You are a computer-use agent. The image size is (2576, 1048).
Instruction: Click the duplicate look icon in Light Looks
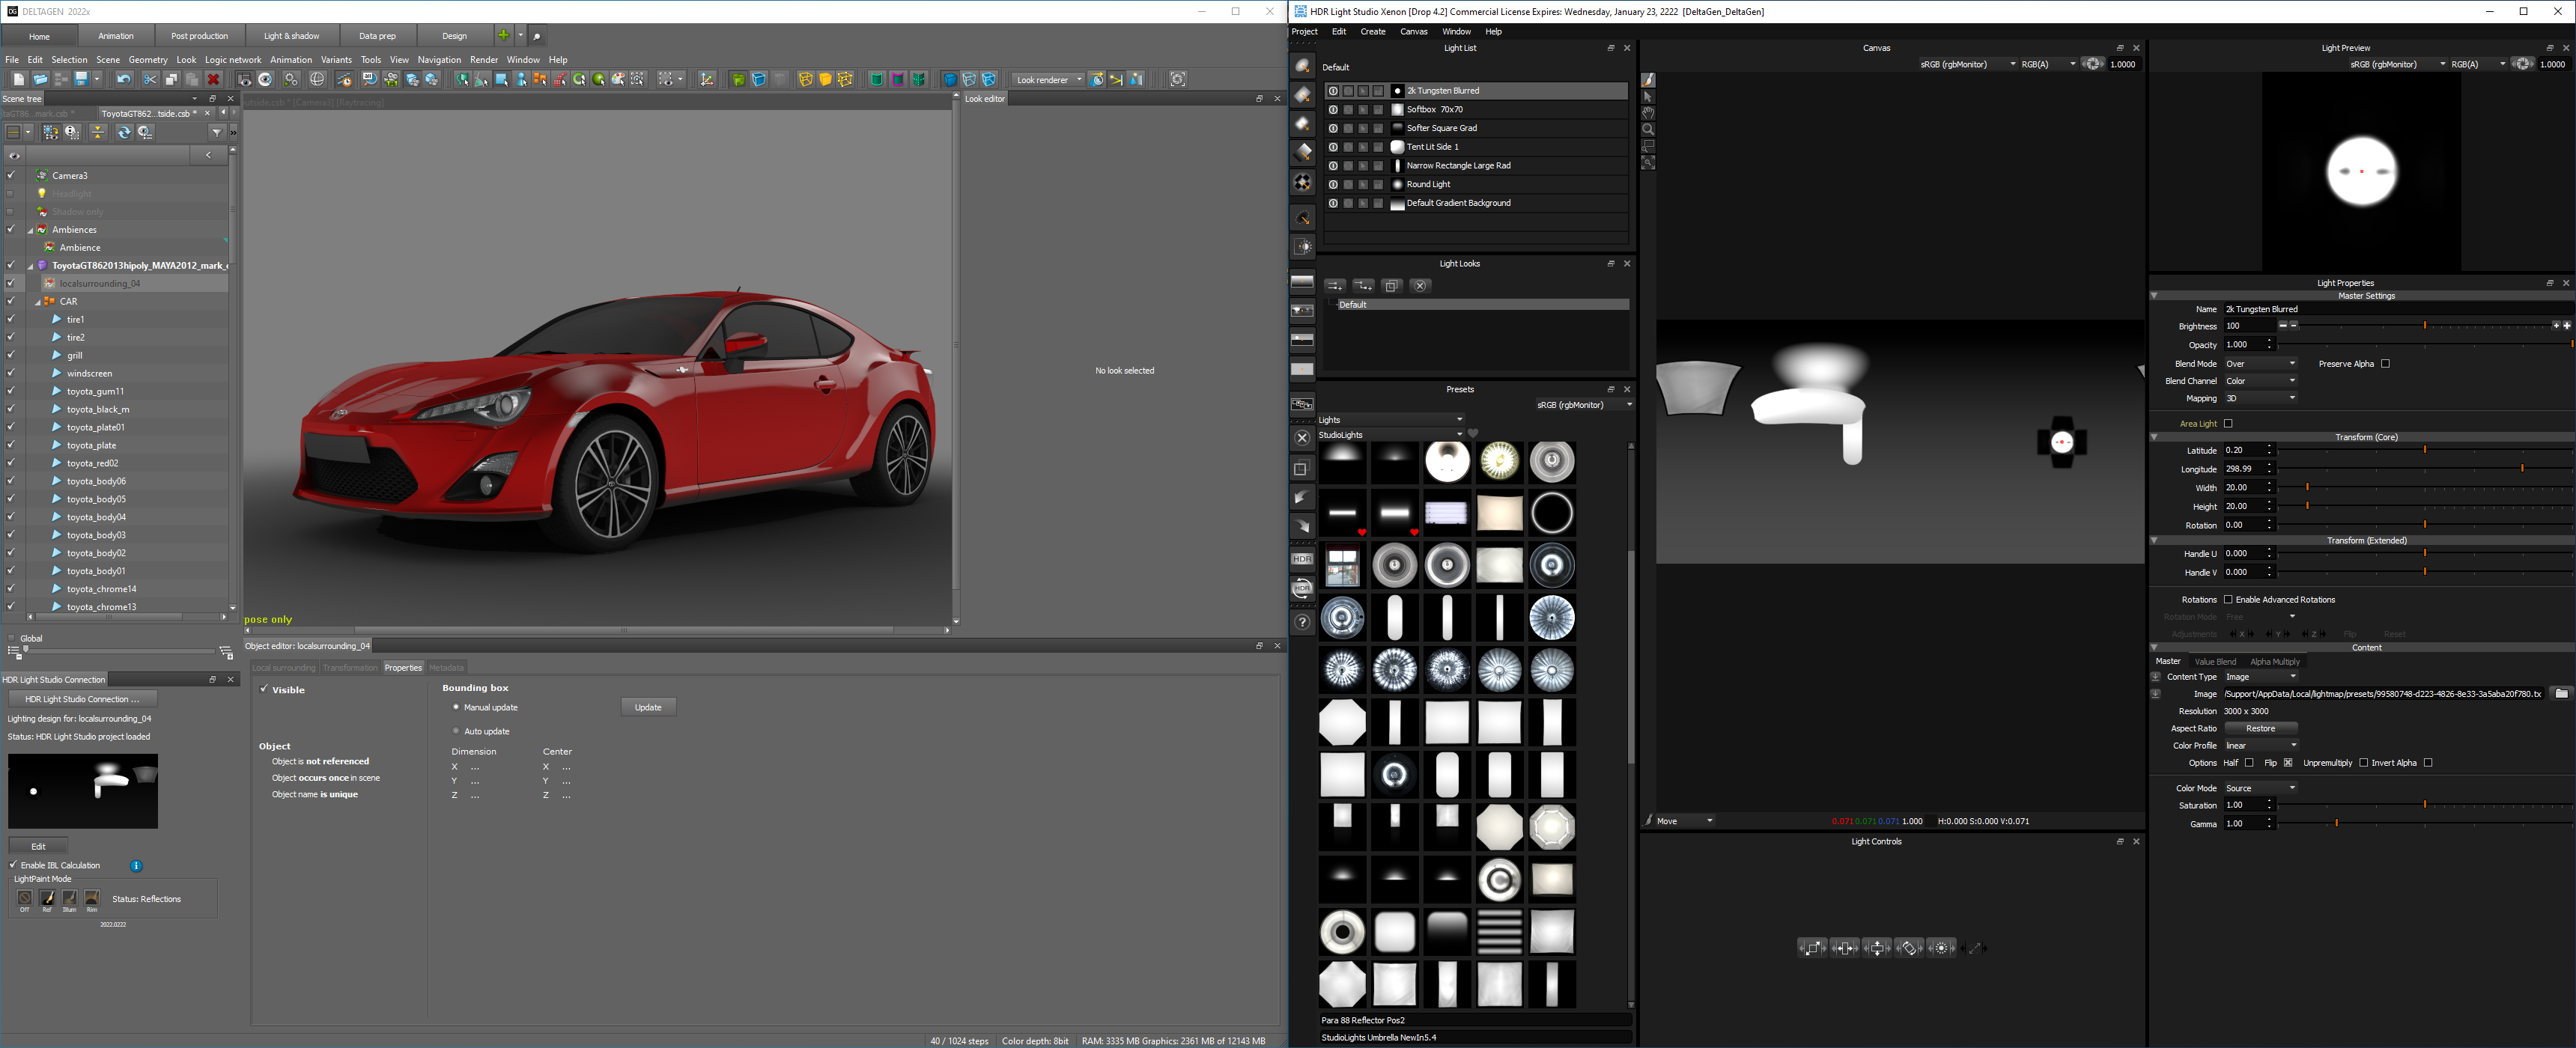[1391, 286]
